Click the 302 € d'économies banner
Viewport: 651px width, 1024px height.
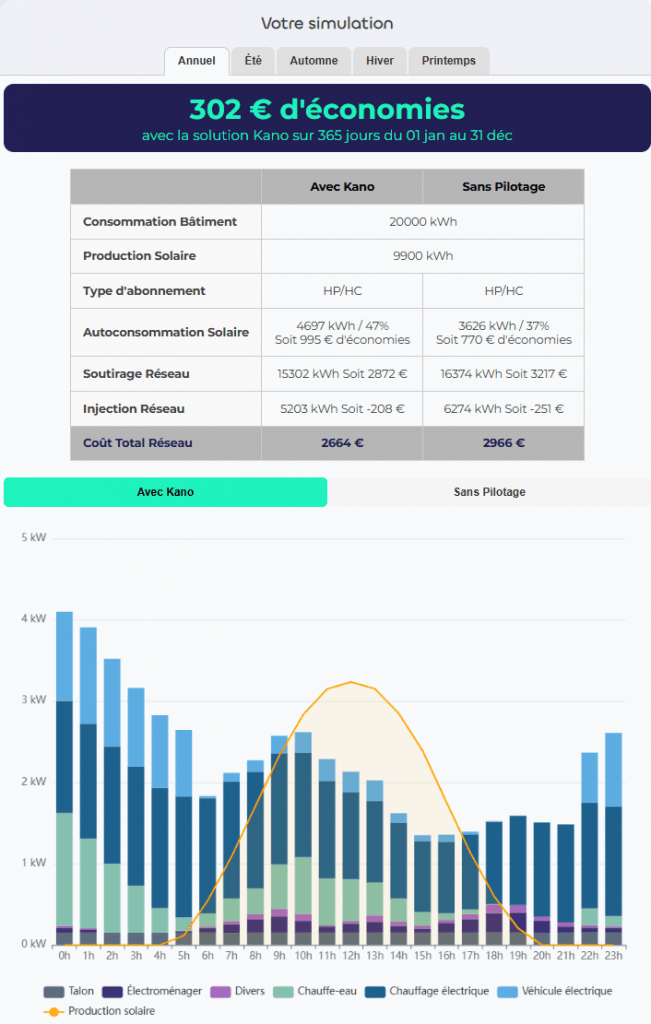[326, 118]
